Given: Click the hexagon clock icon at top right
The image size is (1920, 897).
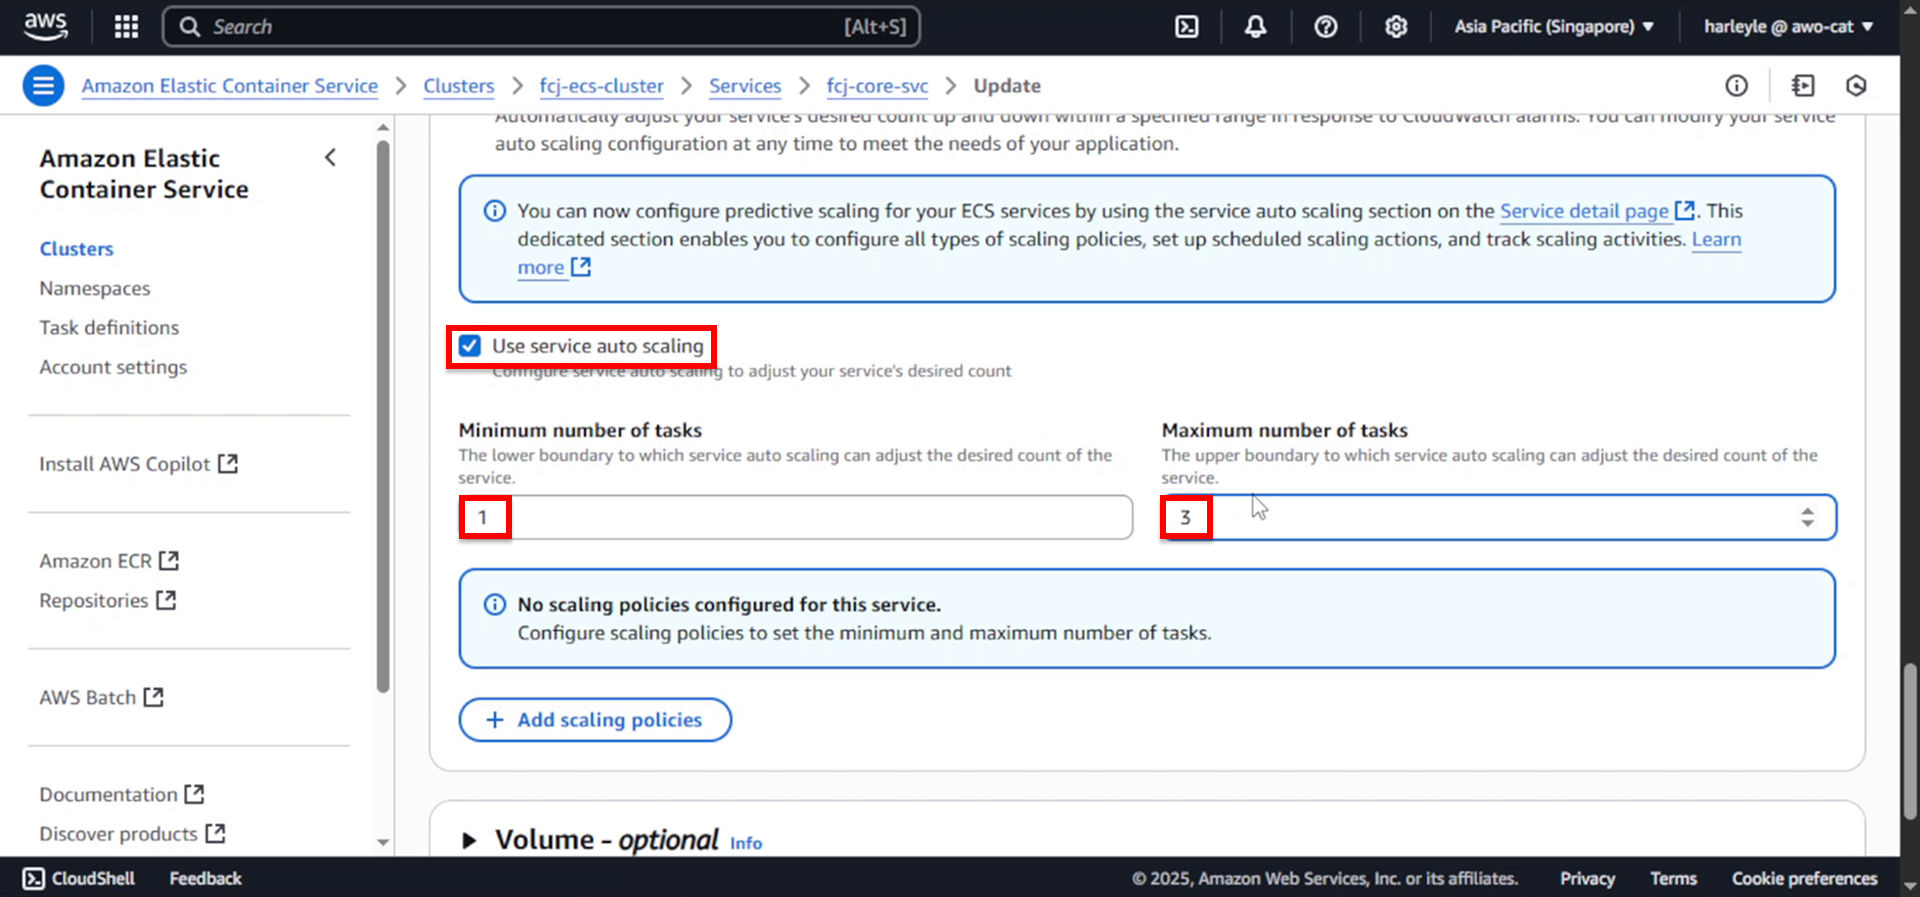Looking at the screenshot, I should pos(1856,86).
